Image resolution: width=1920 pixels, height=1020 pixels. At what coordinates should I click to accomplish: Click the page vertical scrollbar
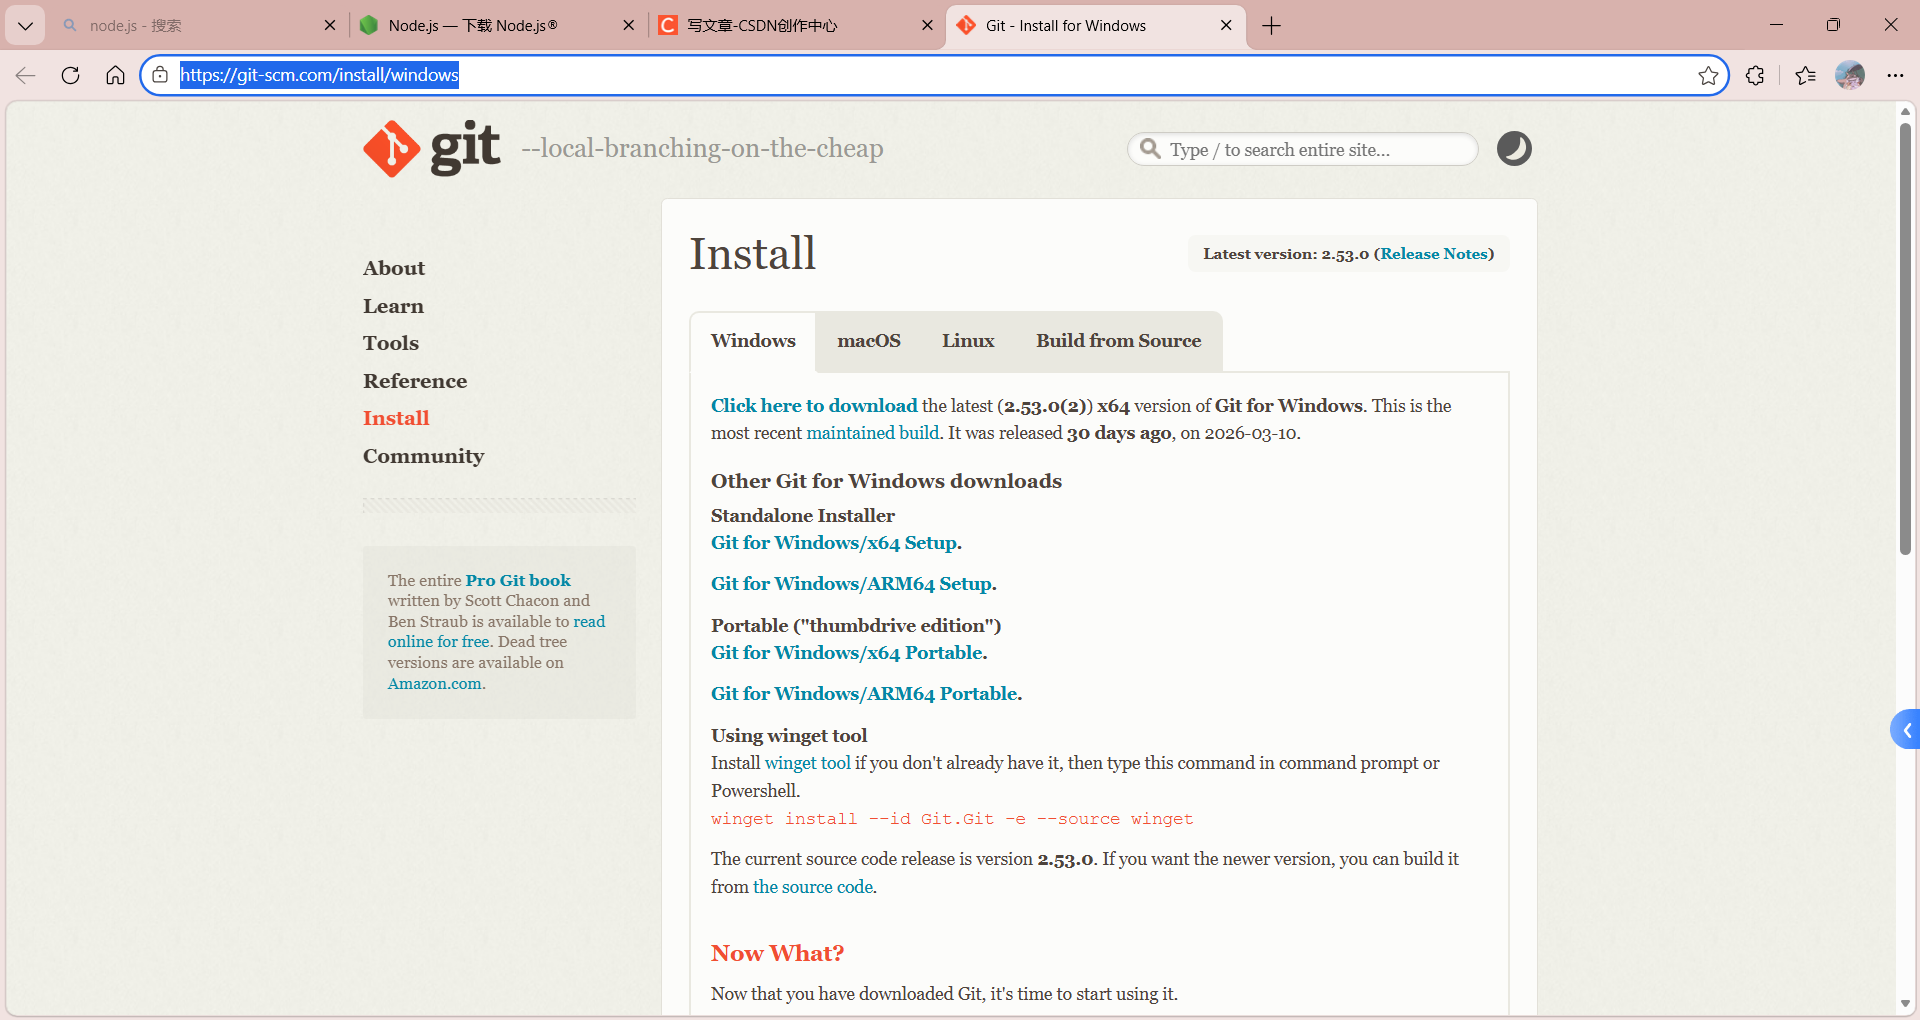click(1905, 340)
